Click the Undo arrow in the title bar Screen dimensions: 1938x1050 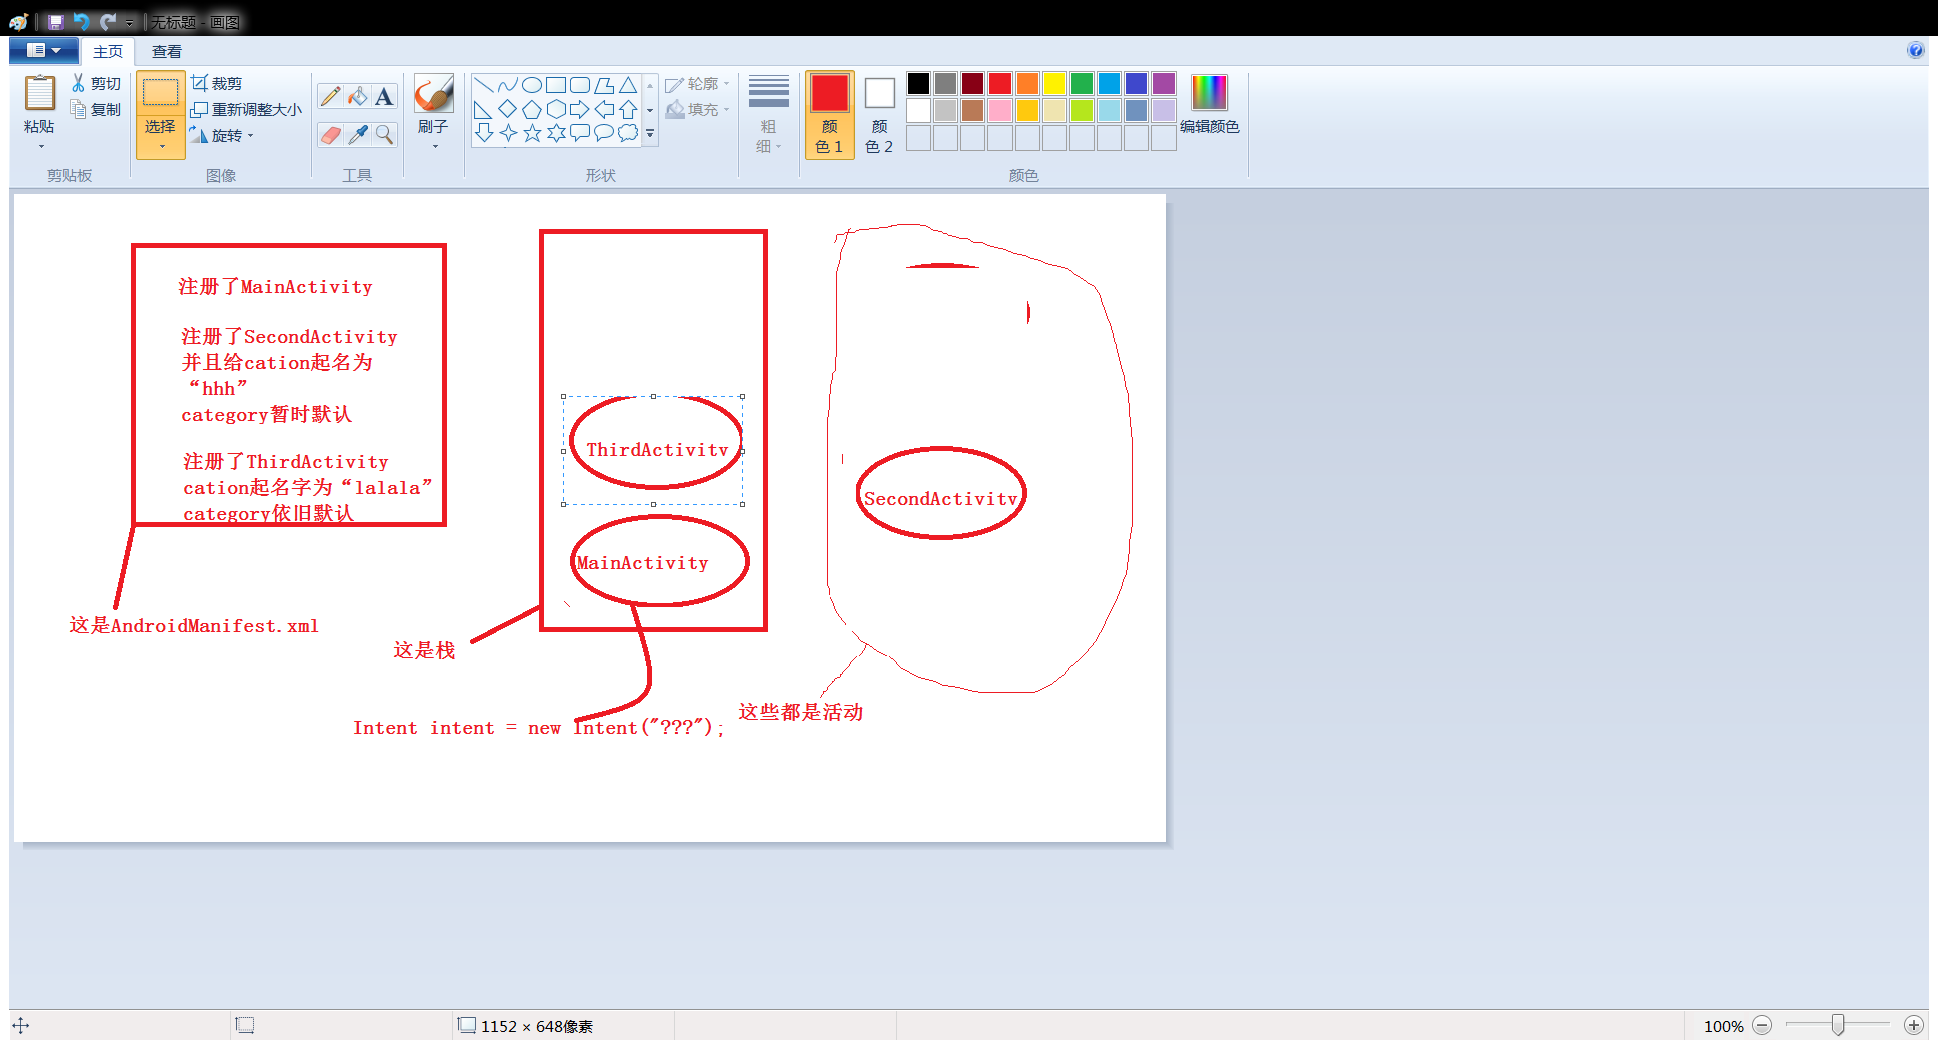tap(81, 22)
